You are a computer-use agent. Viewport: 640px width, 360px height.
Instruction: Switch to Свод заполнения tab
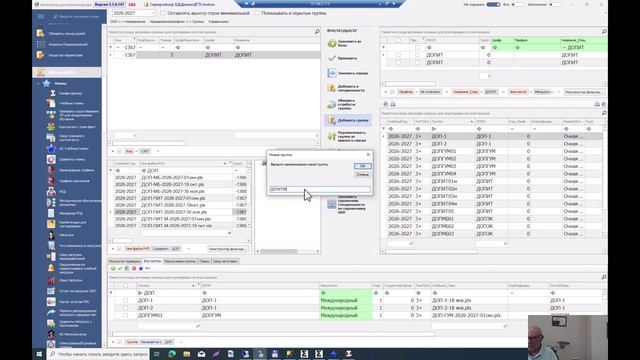[225, 261]
